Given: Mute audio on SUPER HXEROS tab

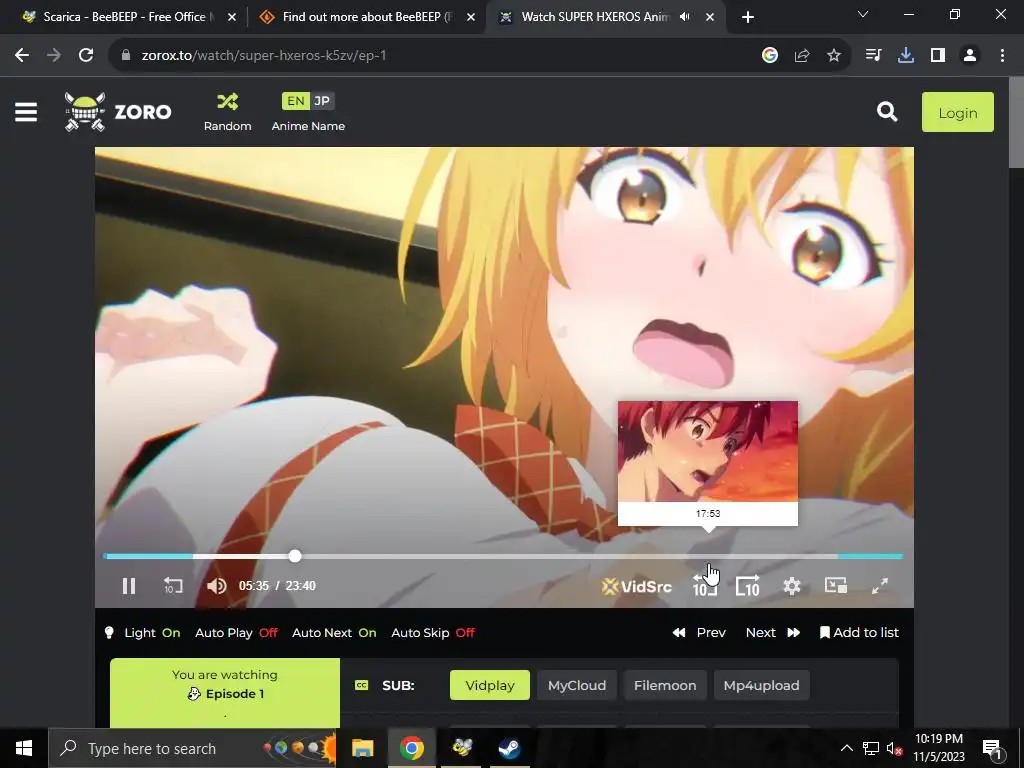Looking at the screenshot, I should 684,17.
